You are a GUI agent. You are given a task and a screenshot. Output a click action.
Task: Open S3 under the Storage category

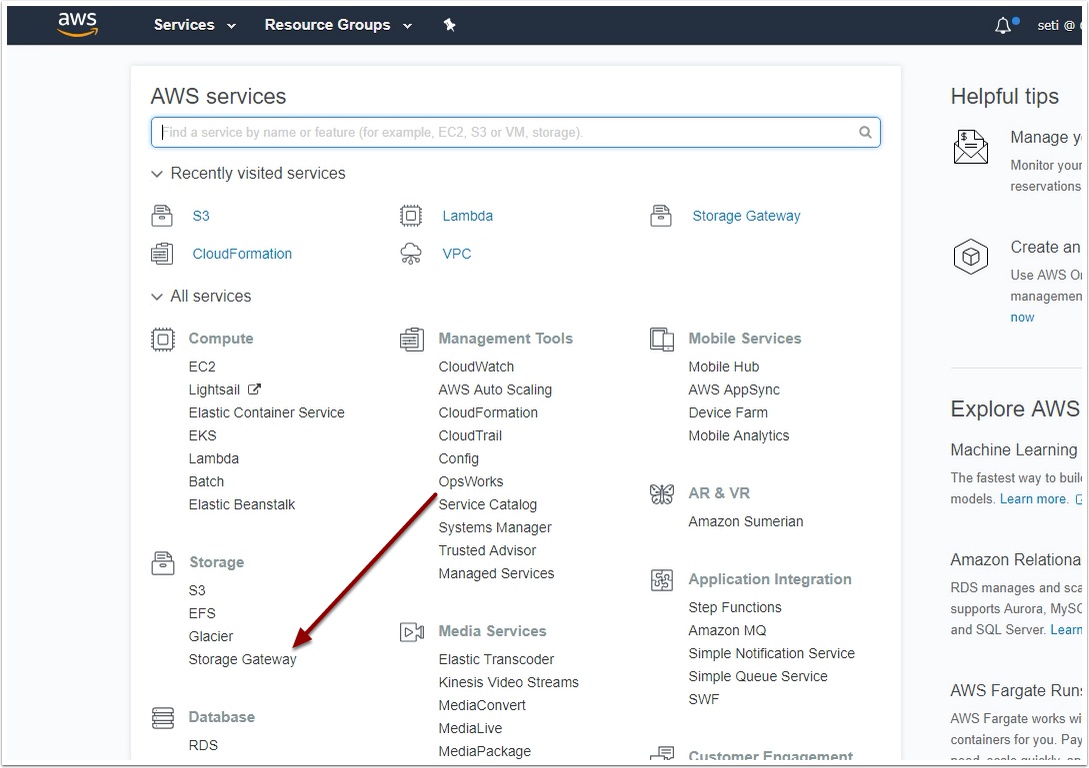(x=197, y=590)
